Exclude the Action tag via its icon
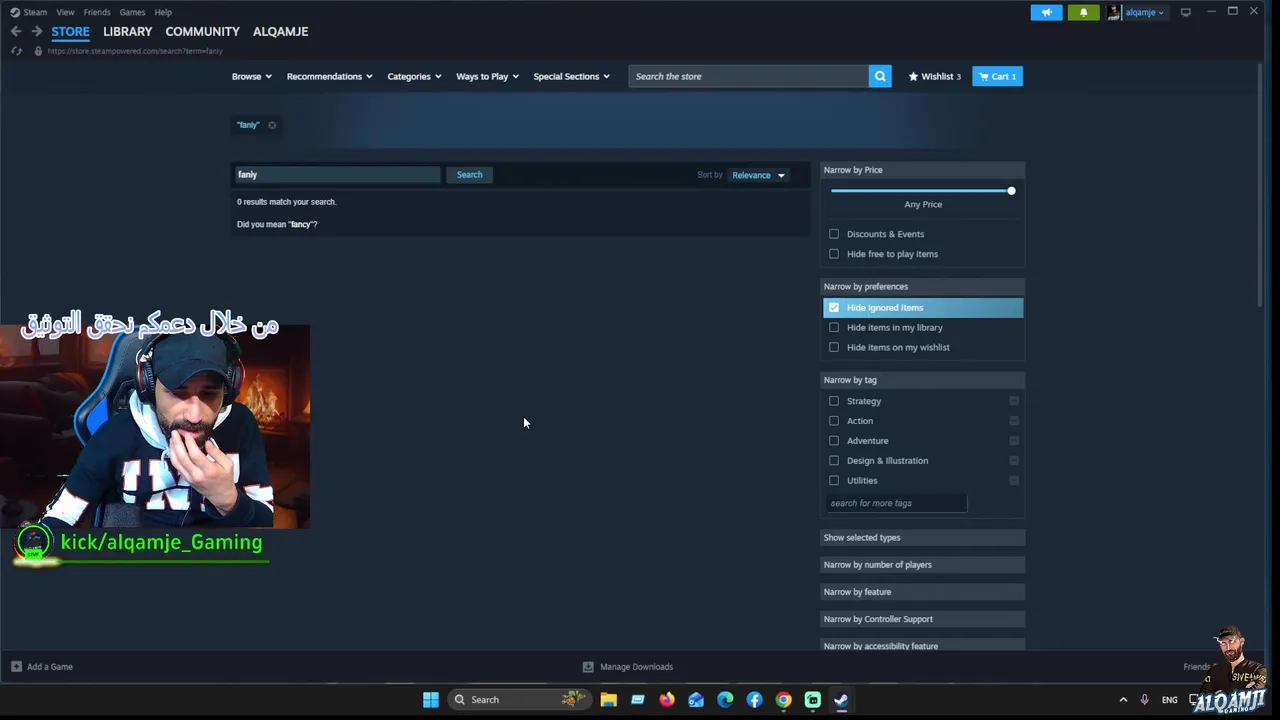The image size is (1280, 720). pos(1014,421)
